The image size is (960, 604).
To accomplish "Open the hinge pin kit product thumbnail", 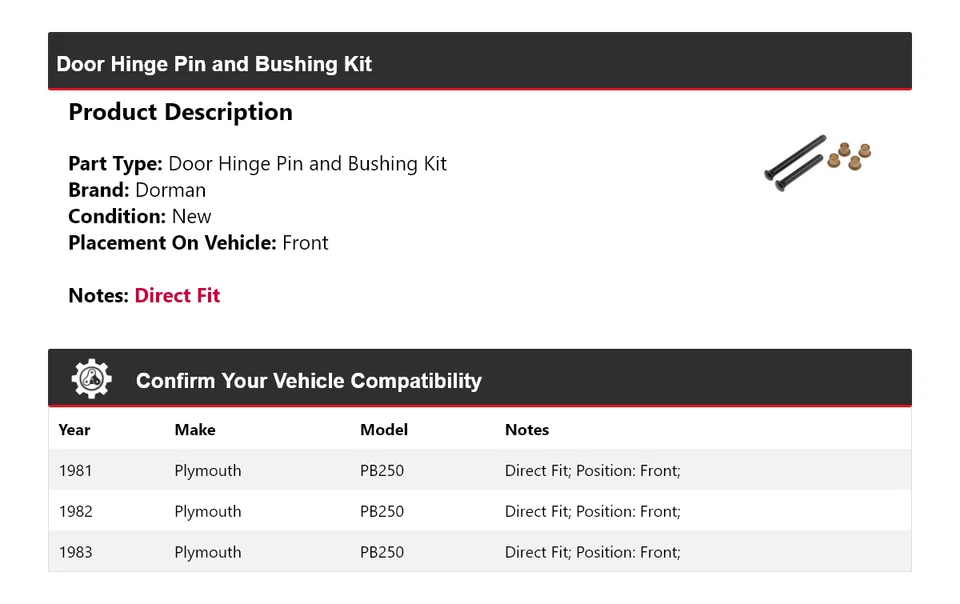I will (818, 159).
